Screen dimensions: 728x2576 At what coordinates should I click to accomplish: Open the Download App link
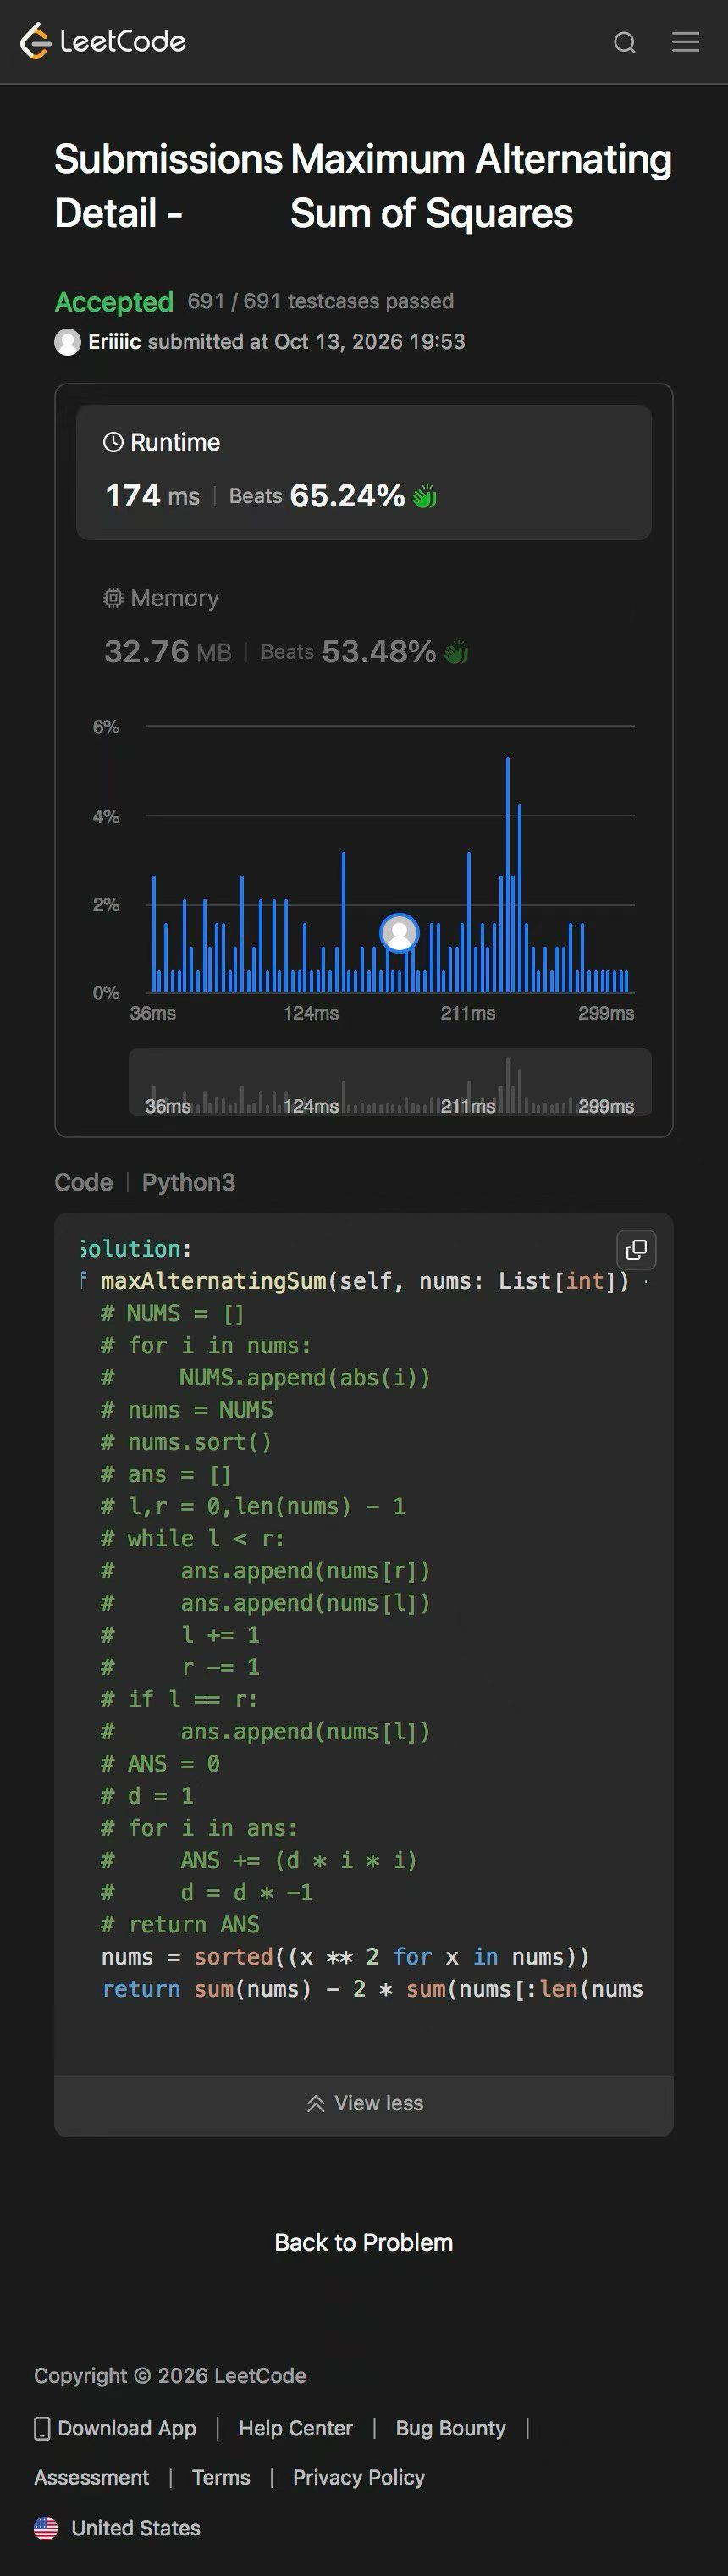coord(126,2429)
